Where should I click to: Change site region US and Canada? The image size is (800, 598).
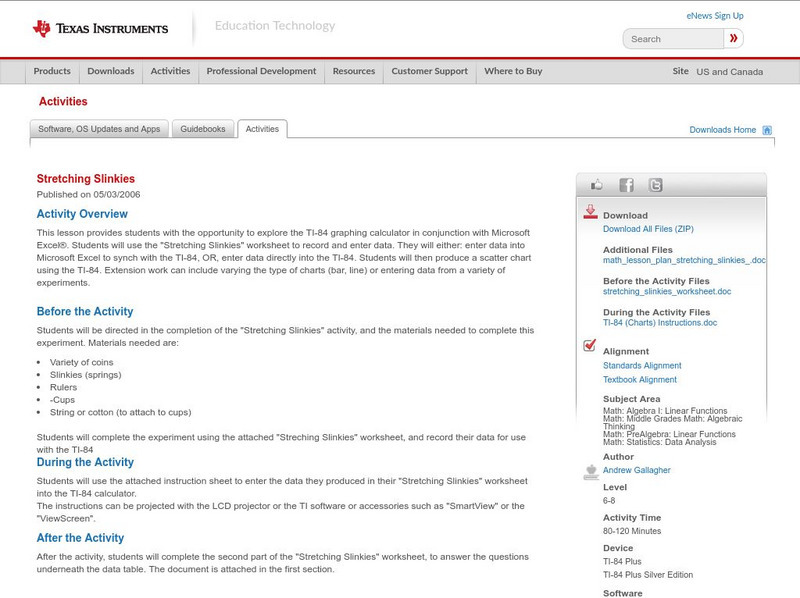point(730,72)
